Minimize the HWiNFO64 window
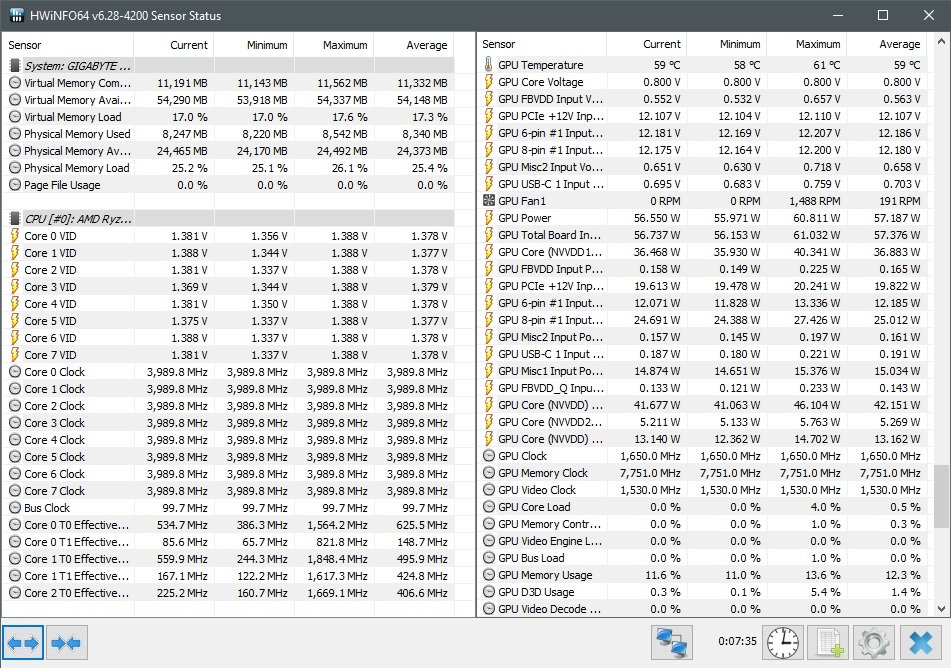951x668 pixels. 838,15
